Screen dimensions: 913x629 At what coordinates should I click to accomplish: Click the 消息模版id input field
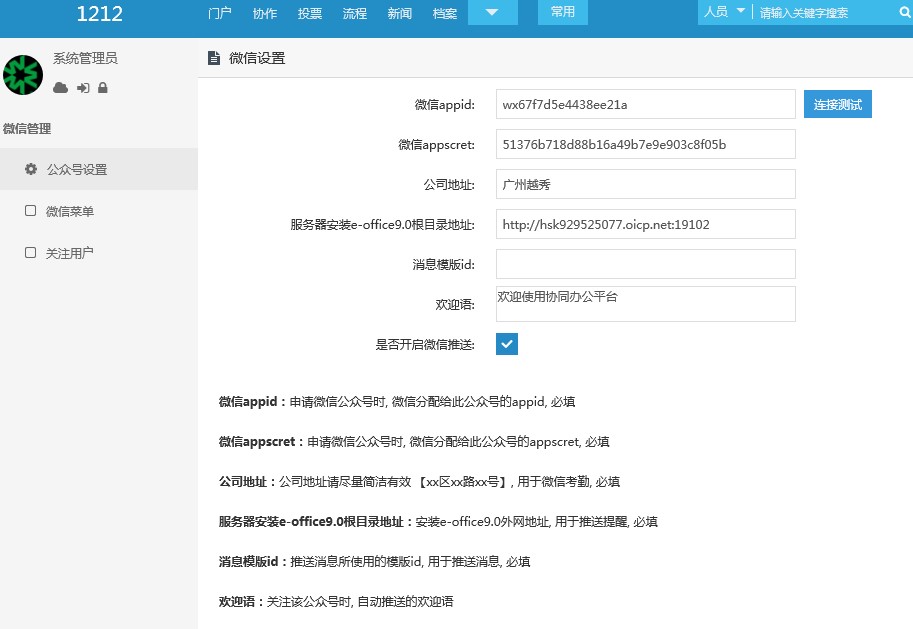(x=645, y=264)
